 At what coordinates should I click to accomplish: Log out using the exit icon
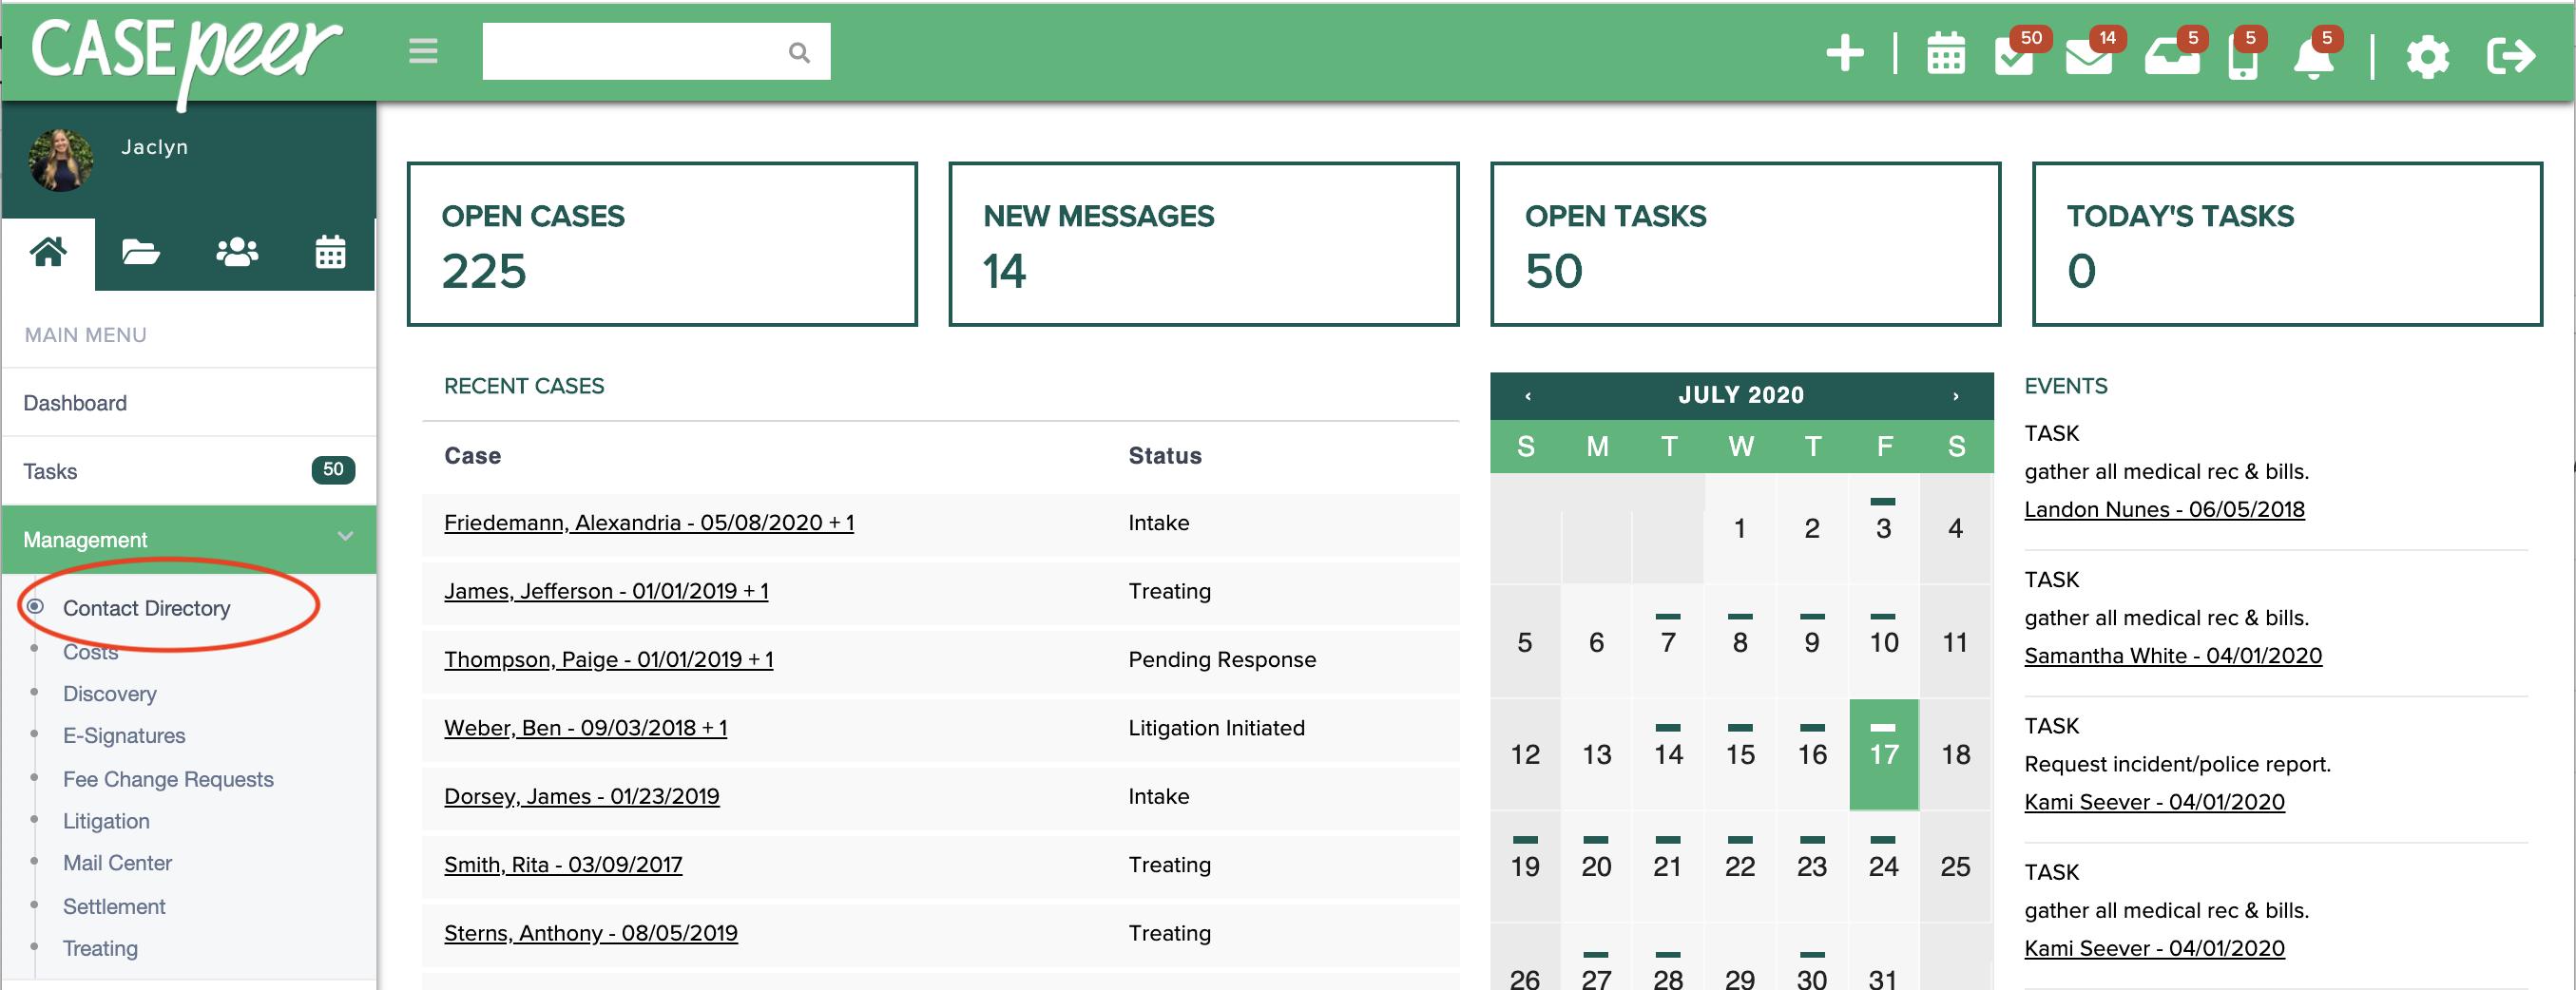[x=2511, y=57]
